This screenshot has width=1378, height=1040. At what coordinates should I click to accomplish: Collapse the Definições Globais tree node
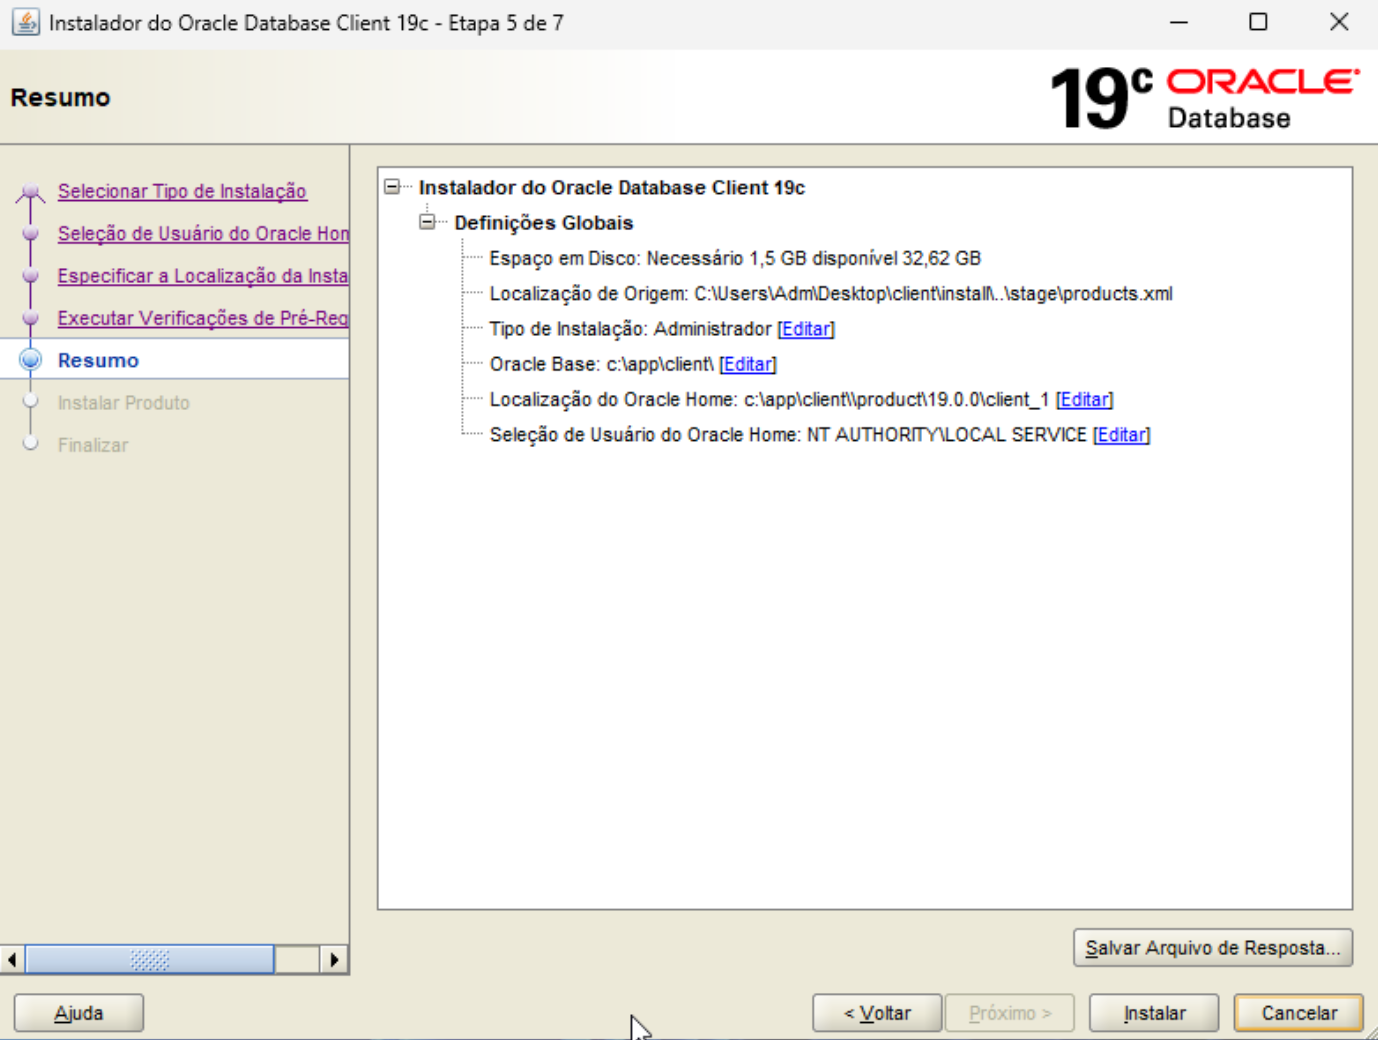[428, 223]
